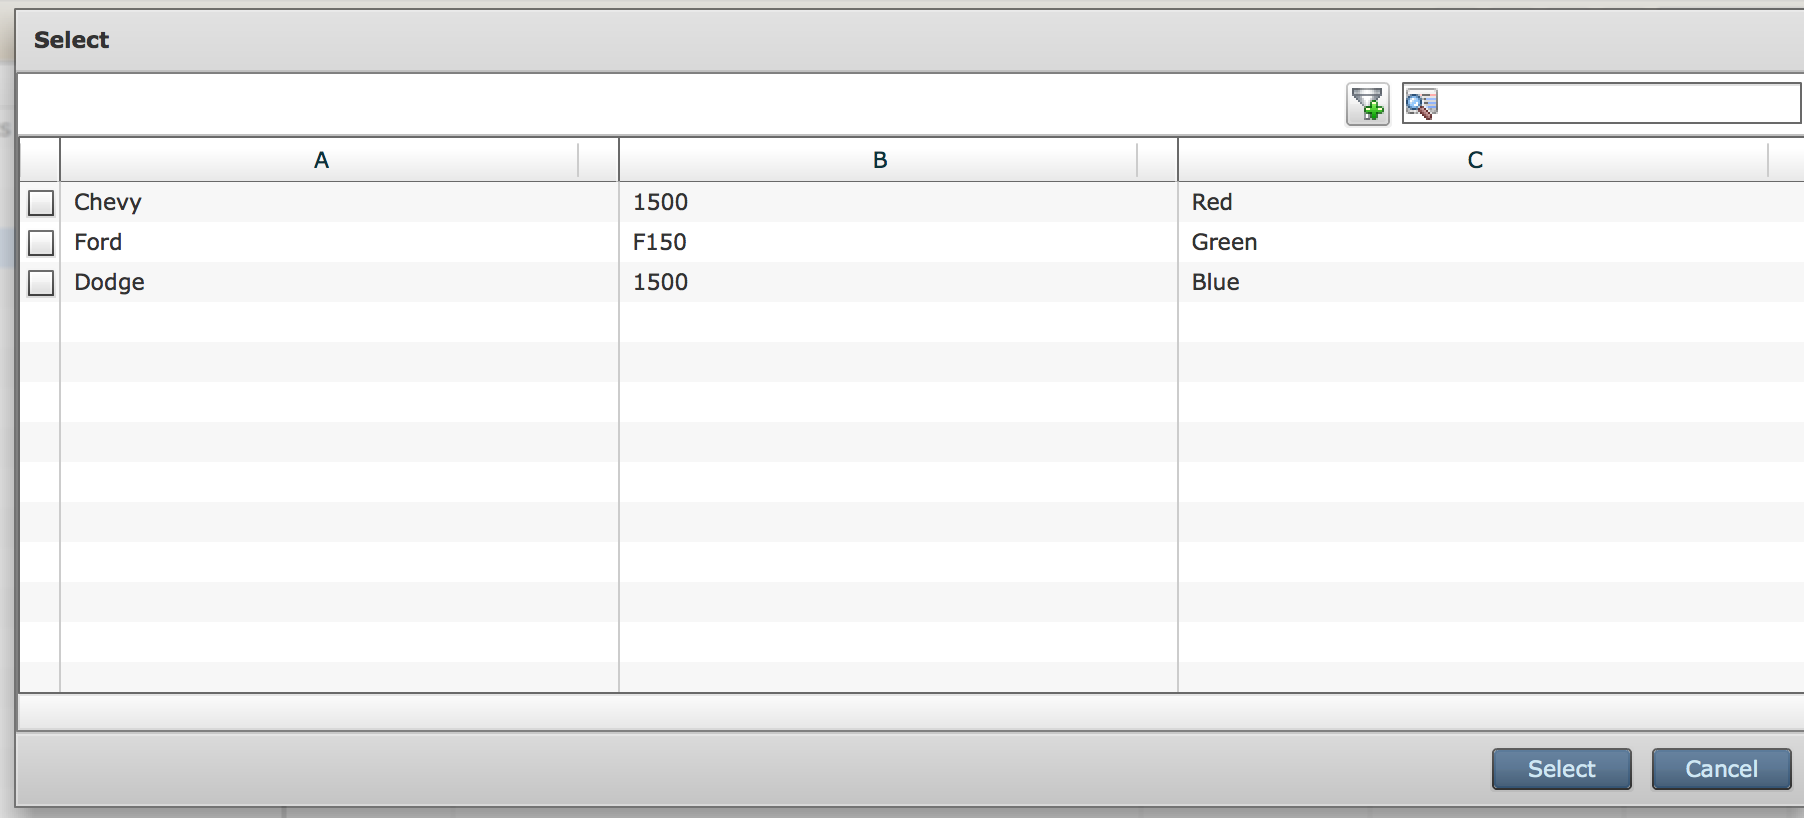Click the search magnifier icon in field

click(x=1421, y=104)
